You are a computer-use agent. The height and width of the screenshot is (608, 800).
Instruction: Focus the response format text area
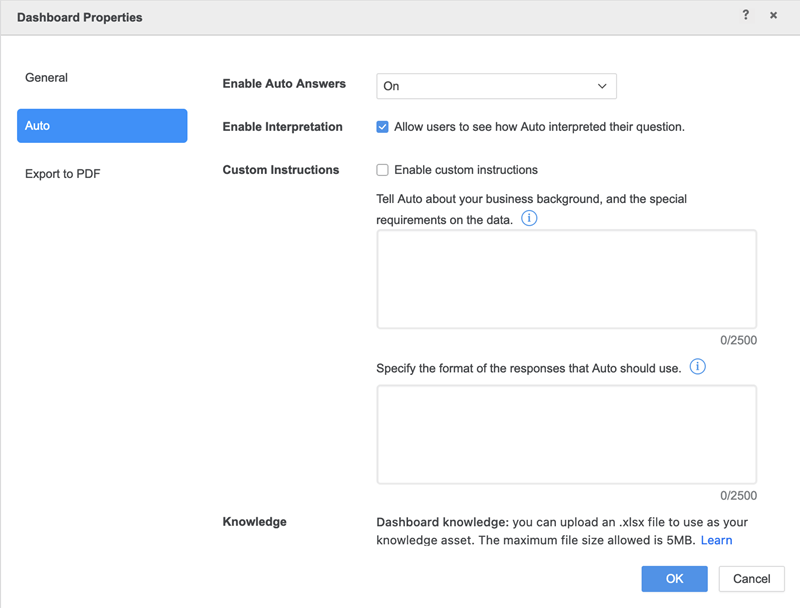point(566,434)
